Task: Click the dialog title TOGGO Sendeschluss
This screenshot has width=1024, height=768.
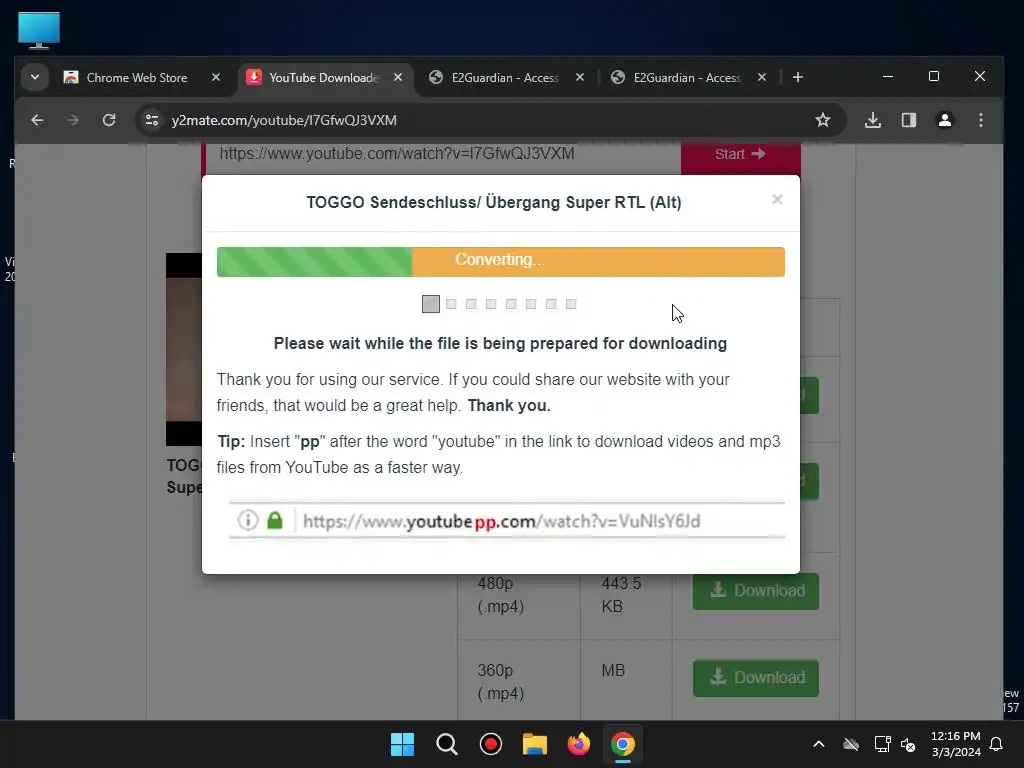Action: point(494,202)
